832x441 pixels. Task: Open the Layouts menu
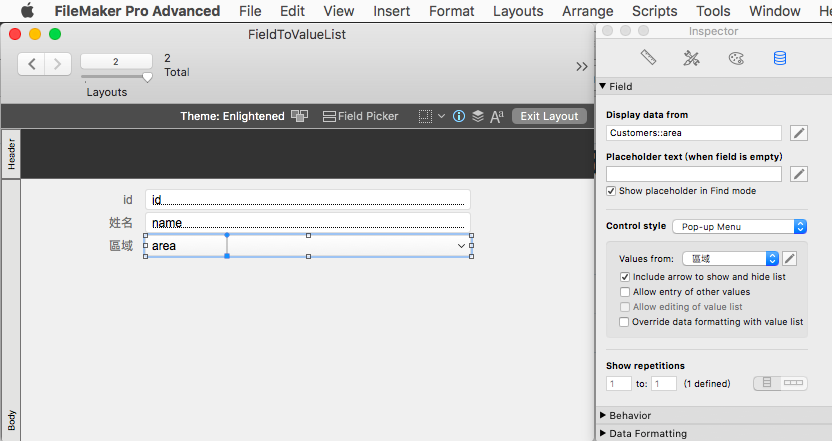click(518, 11)
